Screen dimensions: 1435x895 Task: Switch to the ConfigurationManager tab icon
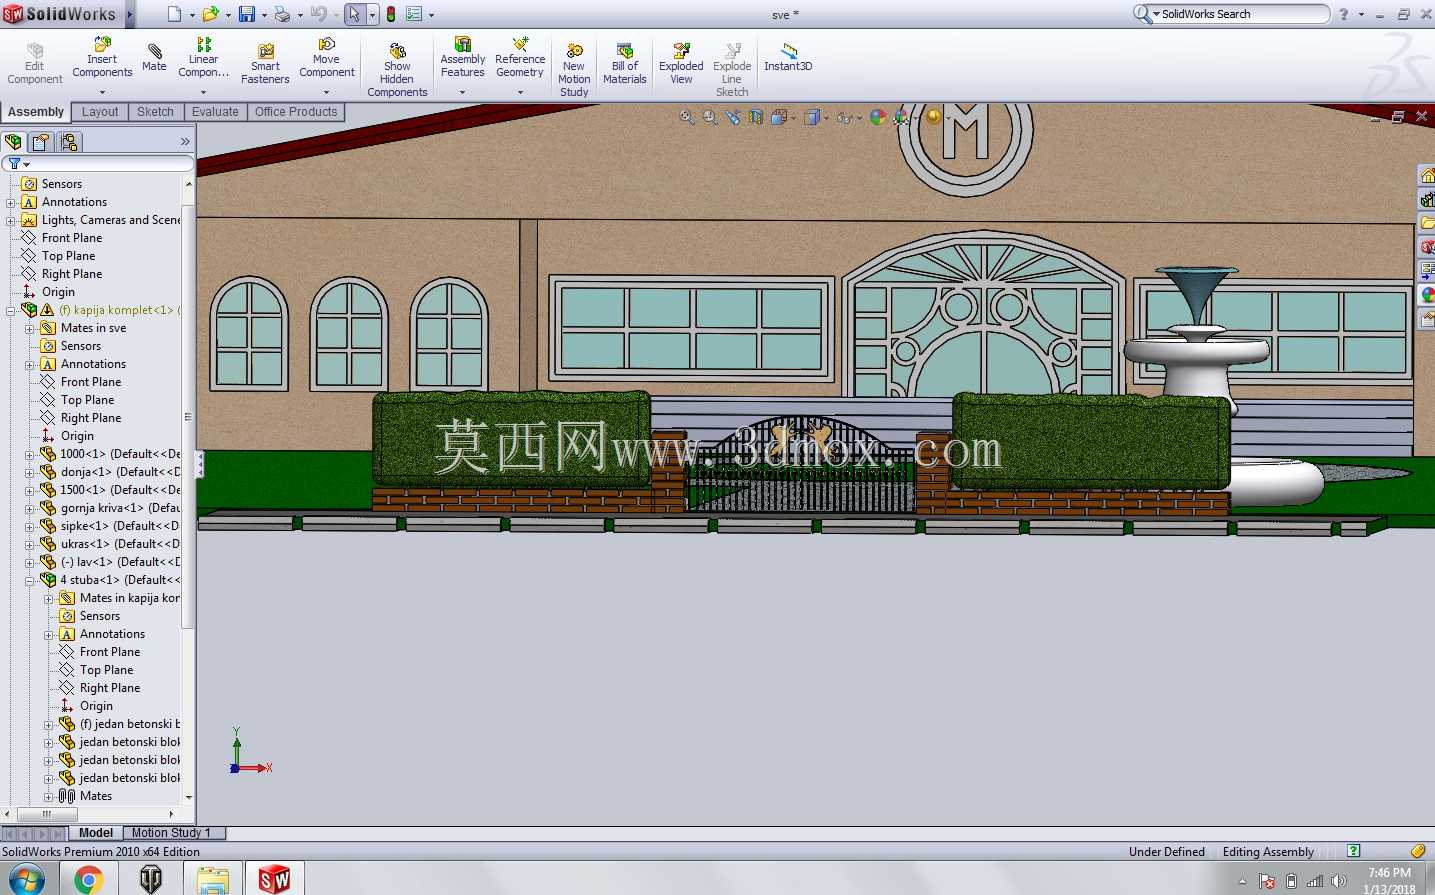(x=68, y=142)
